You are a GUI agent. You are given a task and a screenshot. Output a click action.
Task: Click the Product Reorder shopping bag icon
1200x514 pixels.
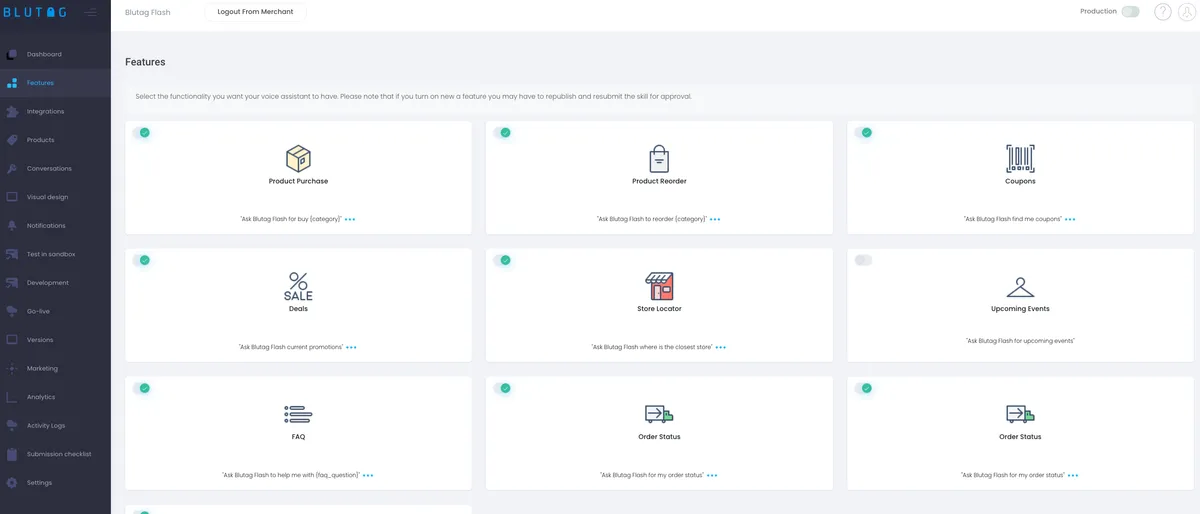coord(659,158)
